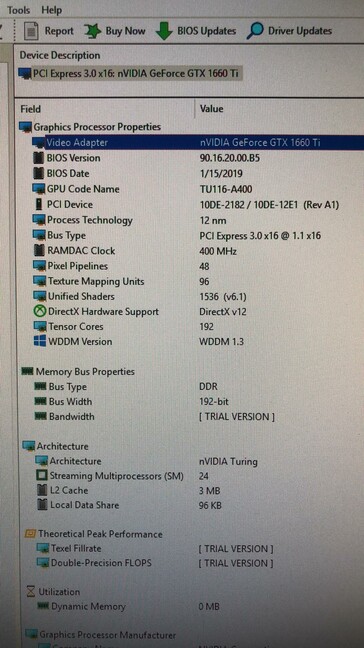Image resolution: width=364 pixels, height=648 pixels.
Task: Click the Bus Type monitor icon under Graphics Processor
Action: point(39,236)
